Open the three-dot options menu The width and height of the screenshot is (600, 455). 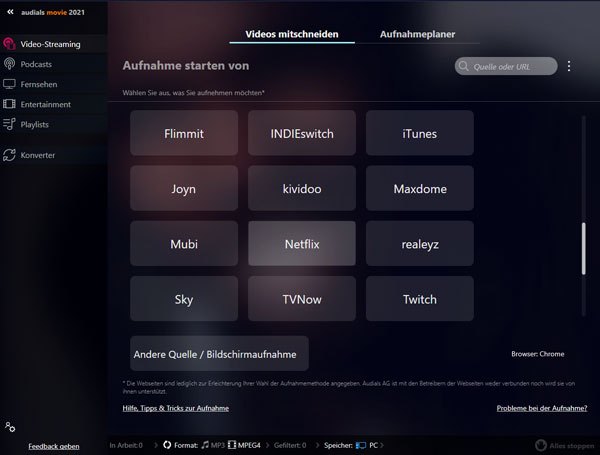point(569,66)
